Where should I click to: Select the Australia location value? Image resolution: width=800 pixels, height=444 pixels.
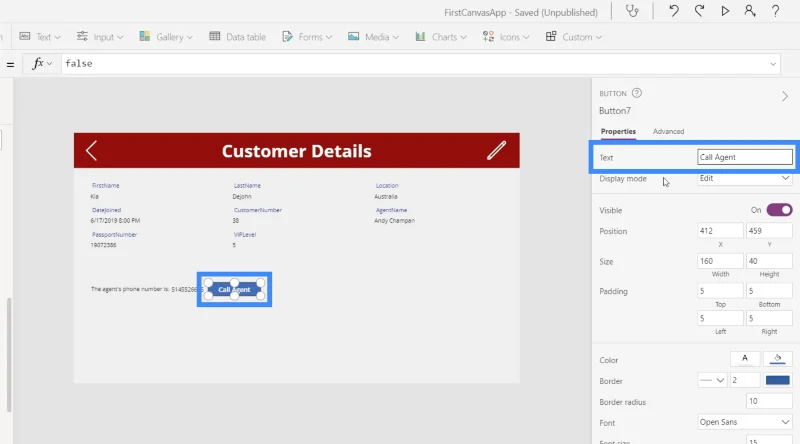point(386,196)
